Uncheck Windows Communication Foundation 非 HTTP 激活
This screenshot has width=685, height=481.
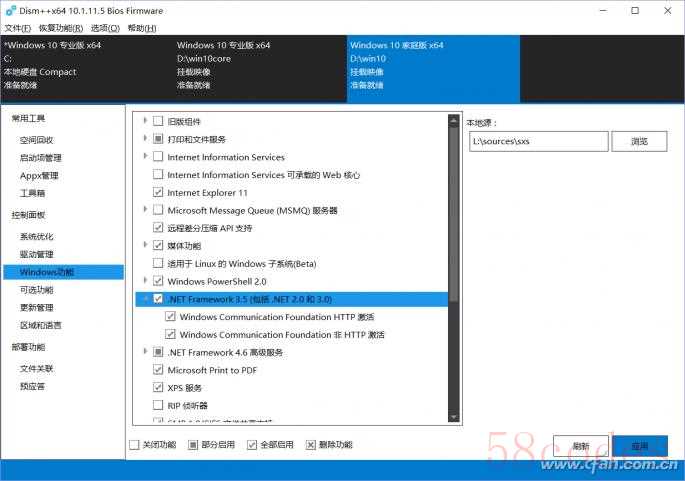pos(170,334)
